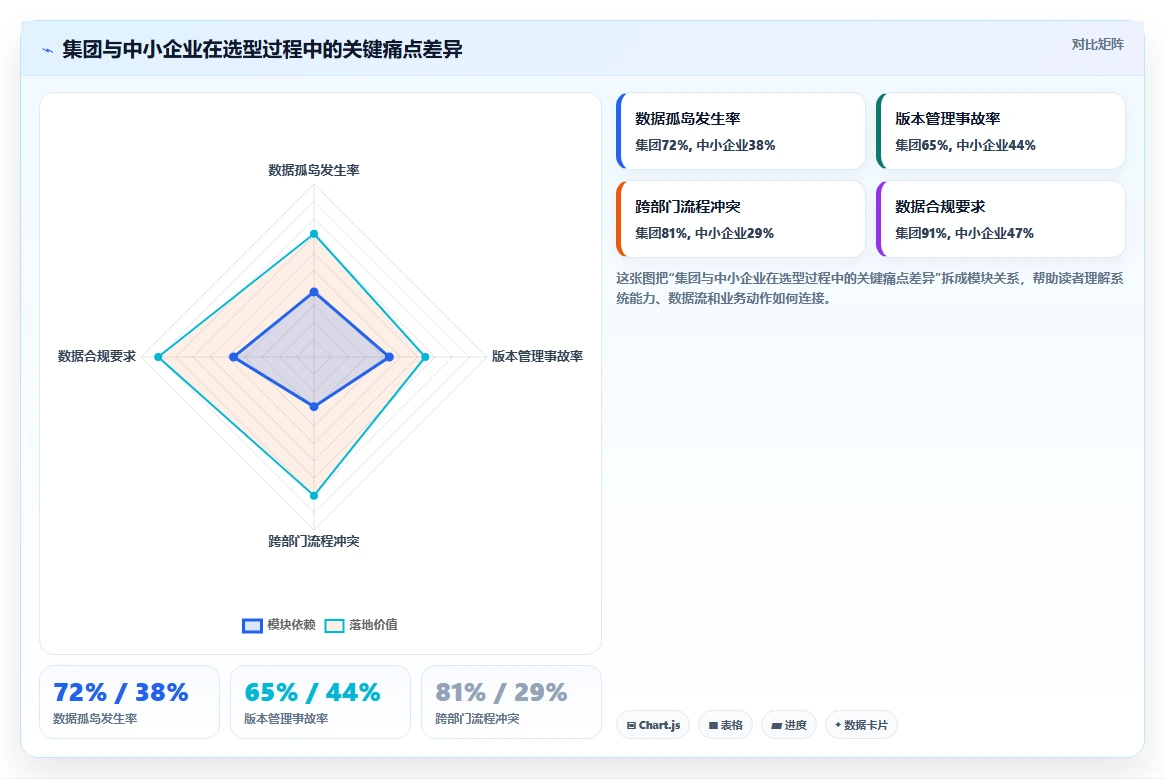Image resolution: width=1165 pixels, height=779 pixels.
Task: Click the 进度 tag
Action: coord(788,725)
